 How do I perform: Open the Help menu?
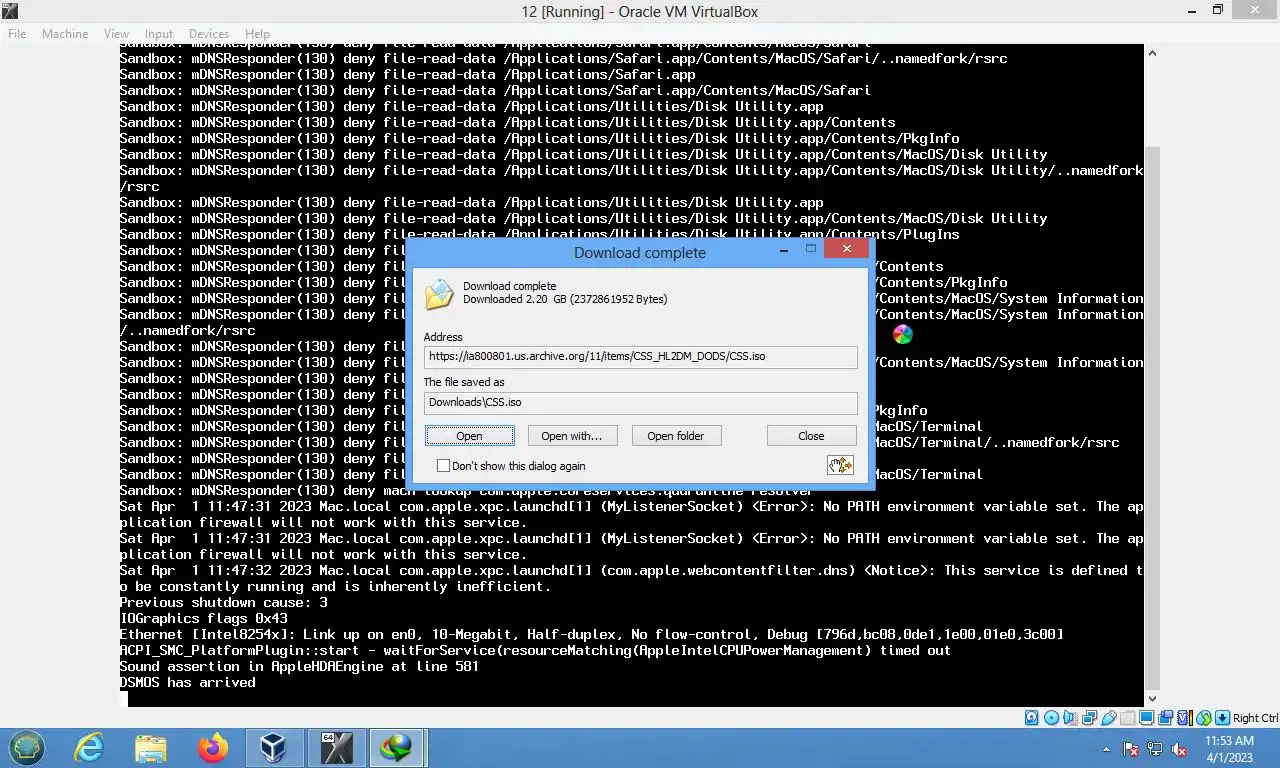click(257, 33)
